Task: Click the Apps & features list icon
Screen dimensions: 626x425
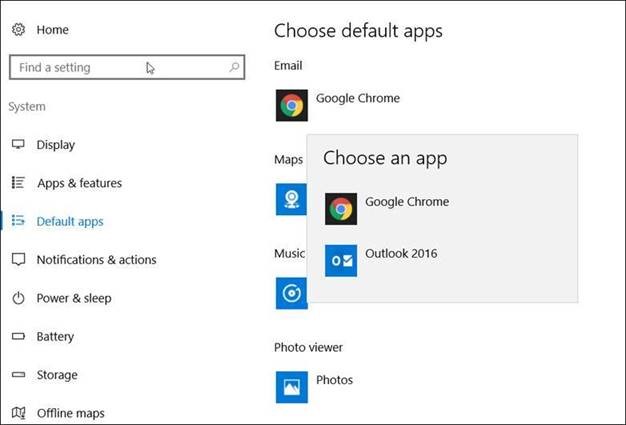Action: pyautogui.click(x=18, y=182)
